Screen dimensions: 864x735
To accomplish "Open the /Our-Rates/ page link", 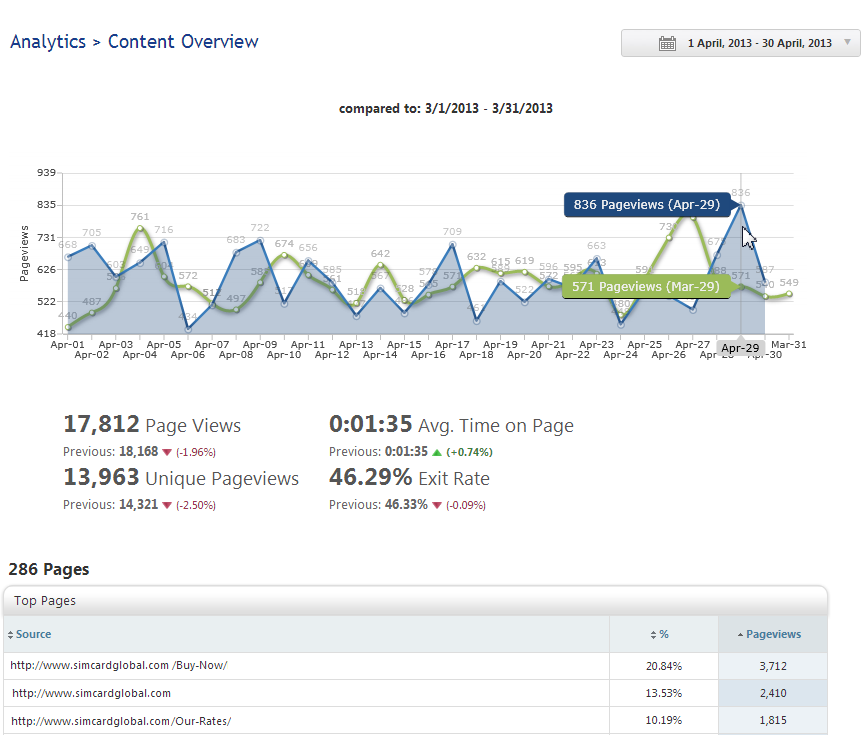I will [x=122, y=720].
